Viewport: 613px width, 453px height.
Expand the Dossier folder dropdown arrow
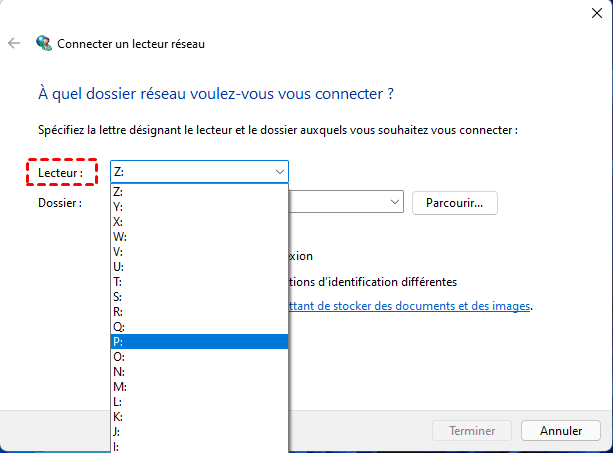click(x=396, y=202)
